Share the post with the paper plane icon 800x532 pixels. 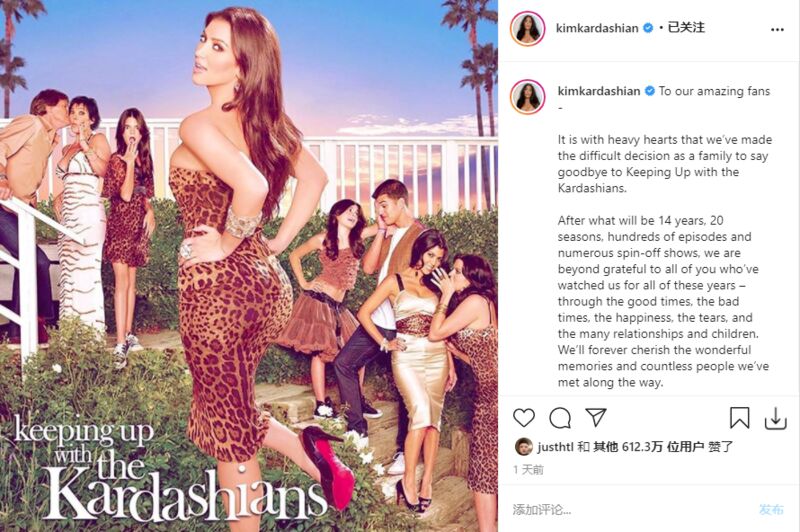tap(595, 417)
